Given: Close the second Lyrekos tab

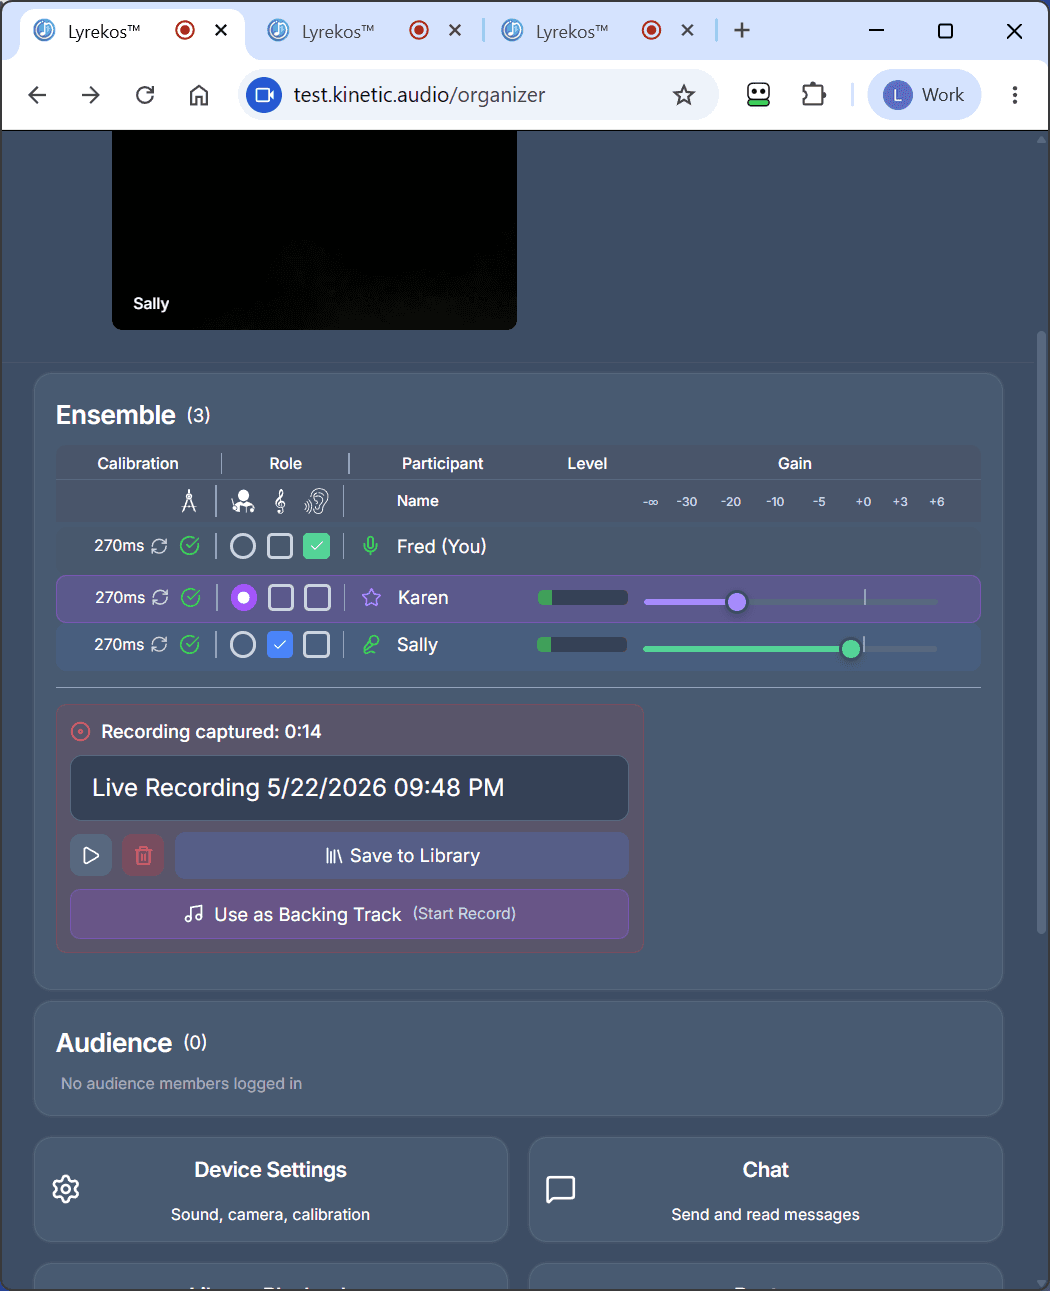Looking at the screenshot, I should point(455,30).
